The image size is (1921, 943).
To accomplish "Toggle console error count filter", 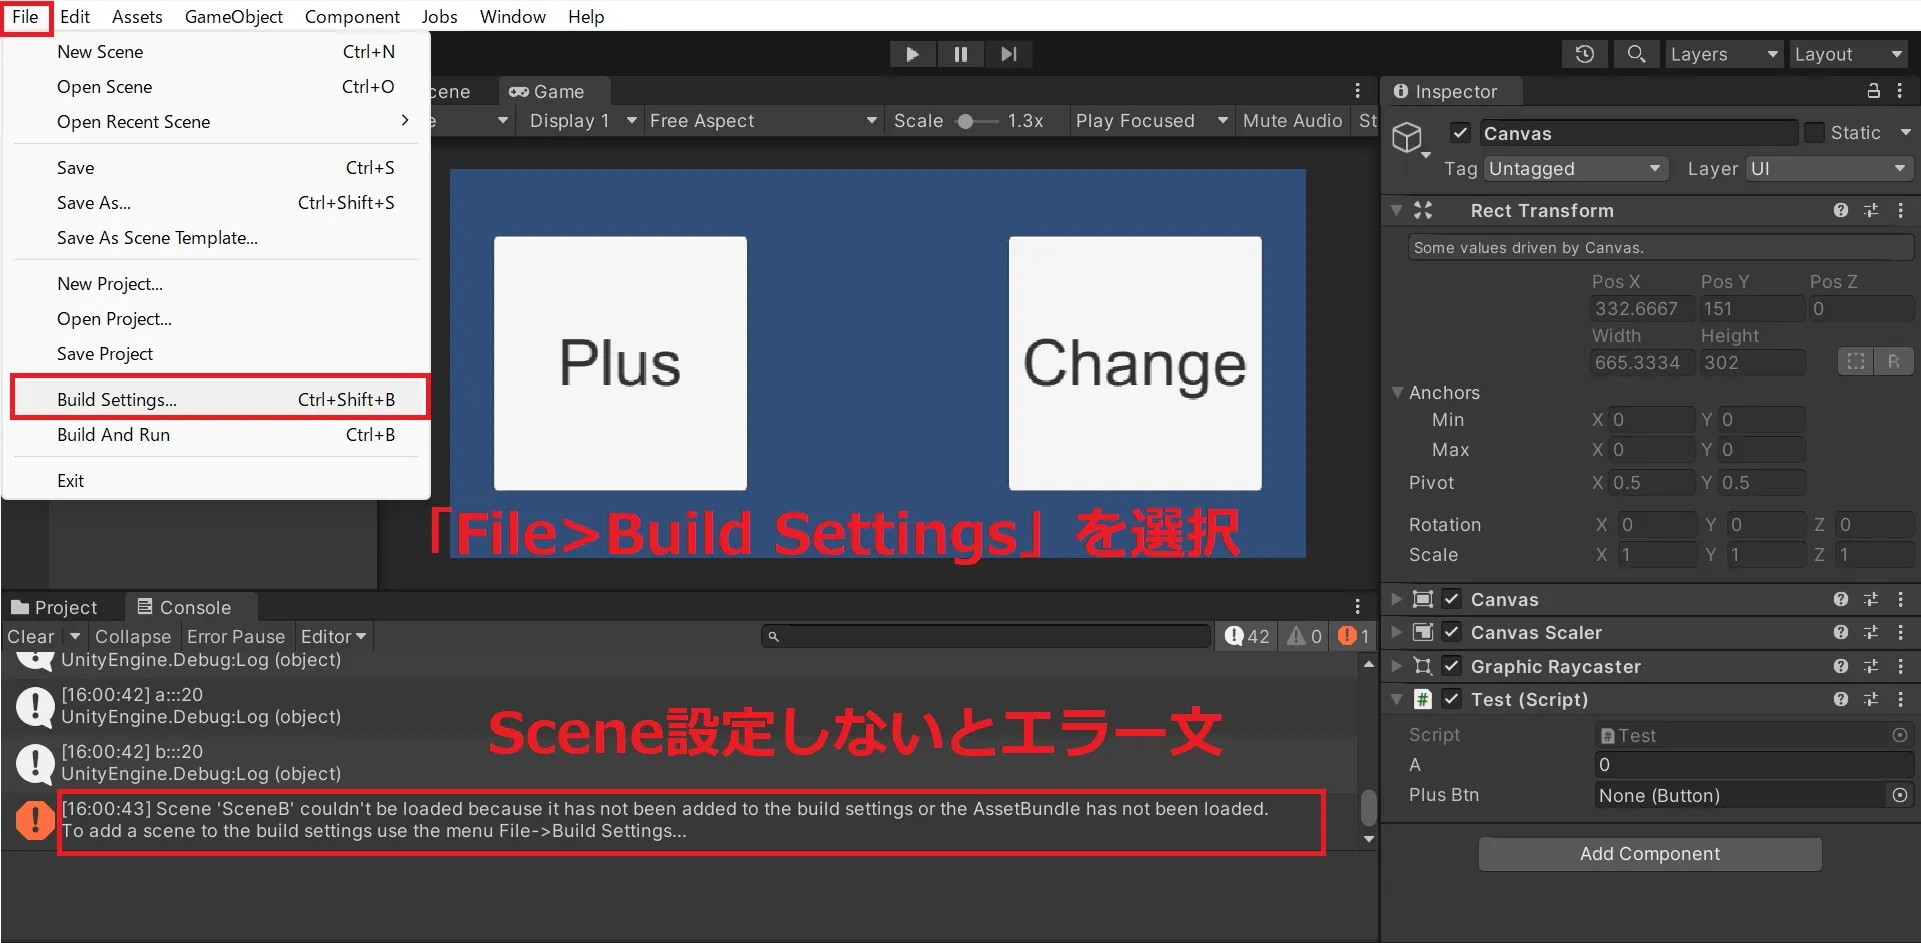I will (1354, 636).
